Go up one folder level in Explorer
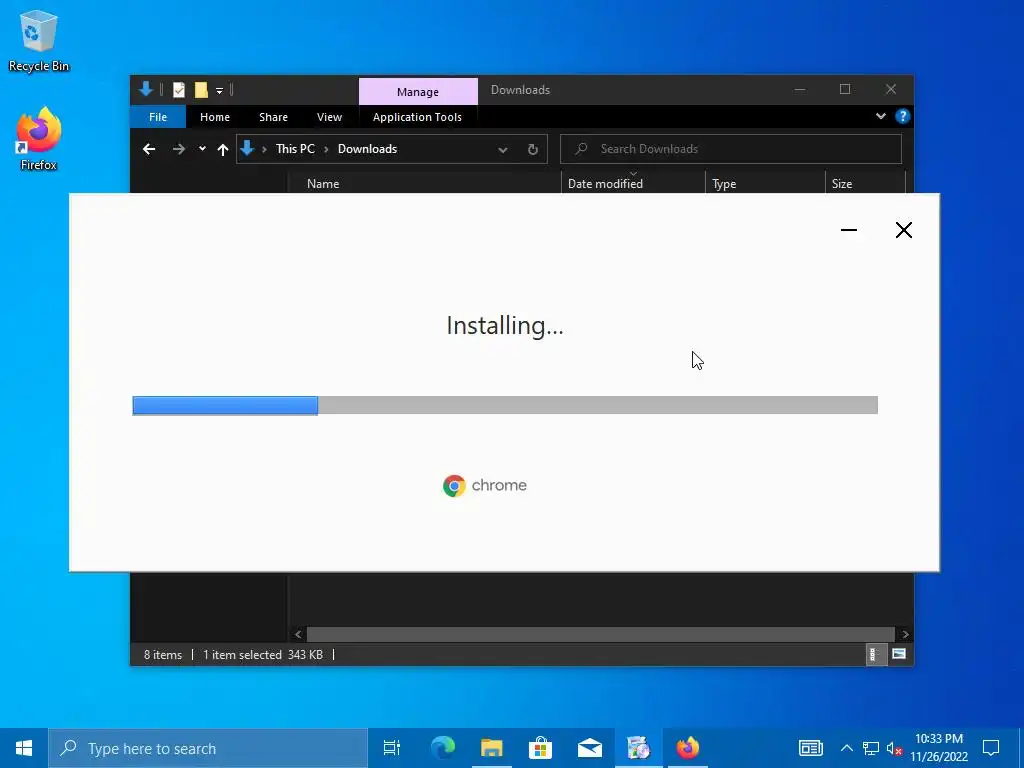The height and width of the screenshot is (768, 1024). (223, 150)
